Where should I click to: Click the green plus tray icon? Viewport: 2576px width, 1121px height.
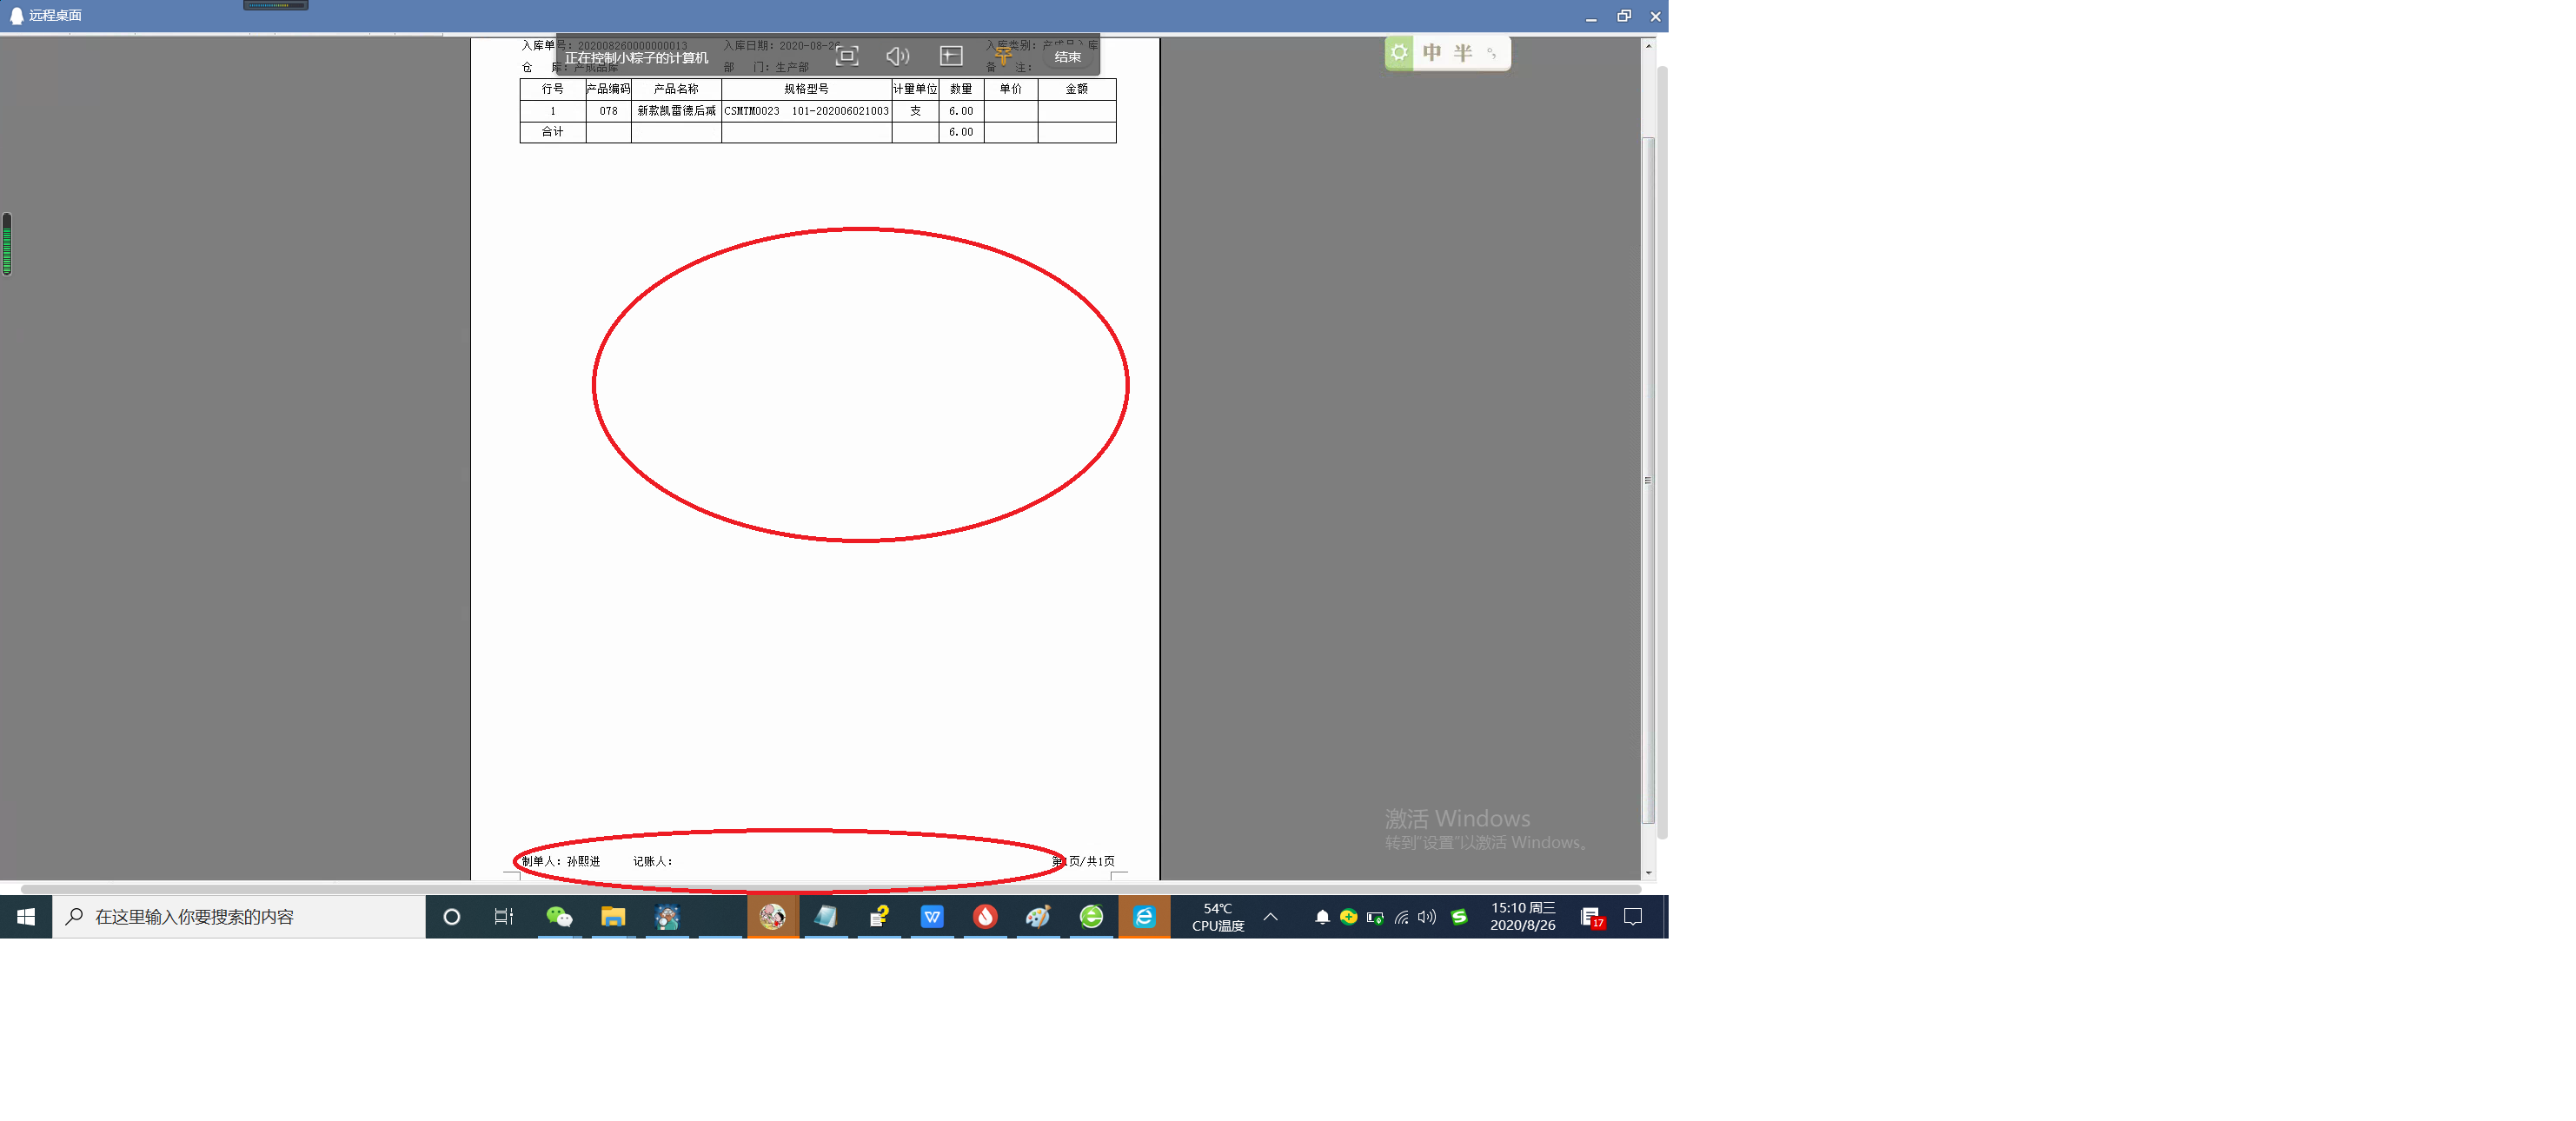(1348, 917)
